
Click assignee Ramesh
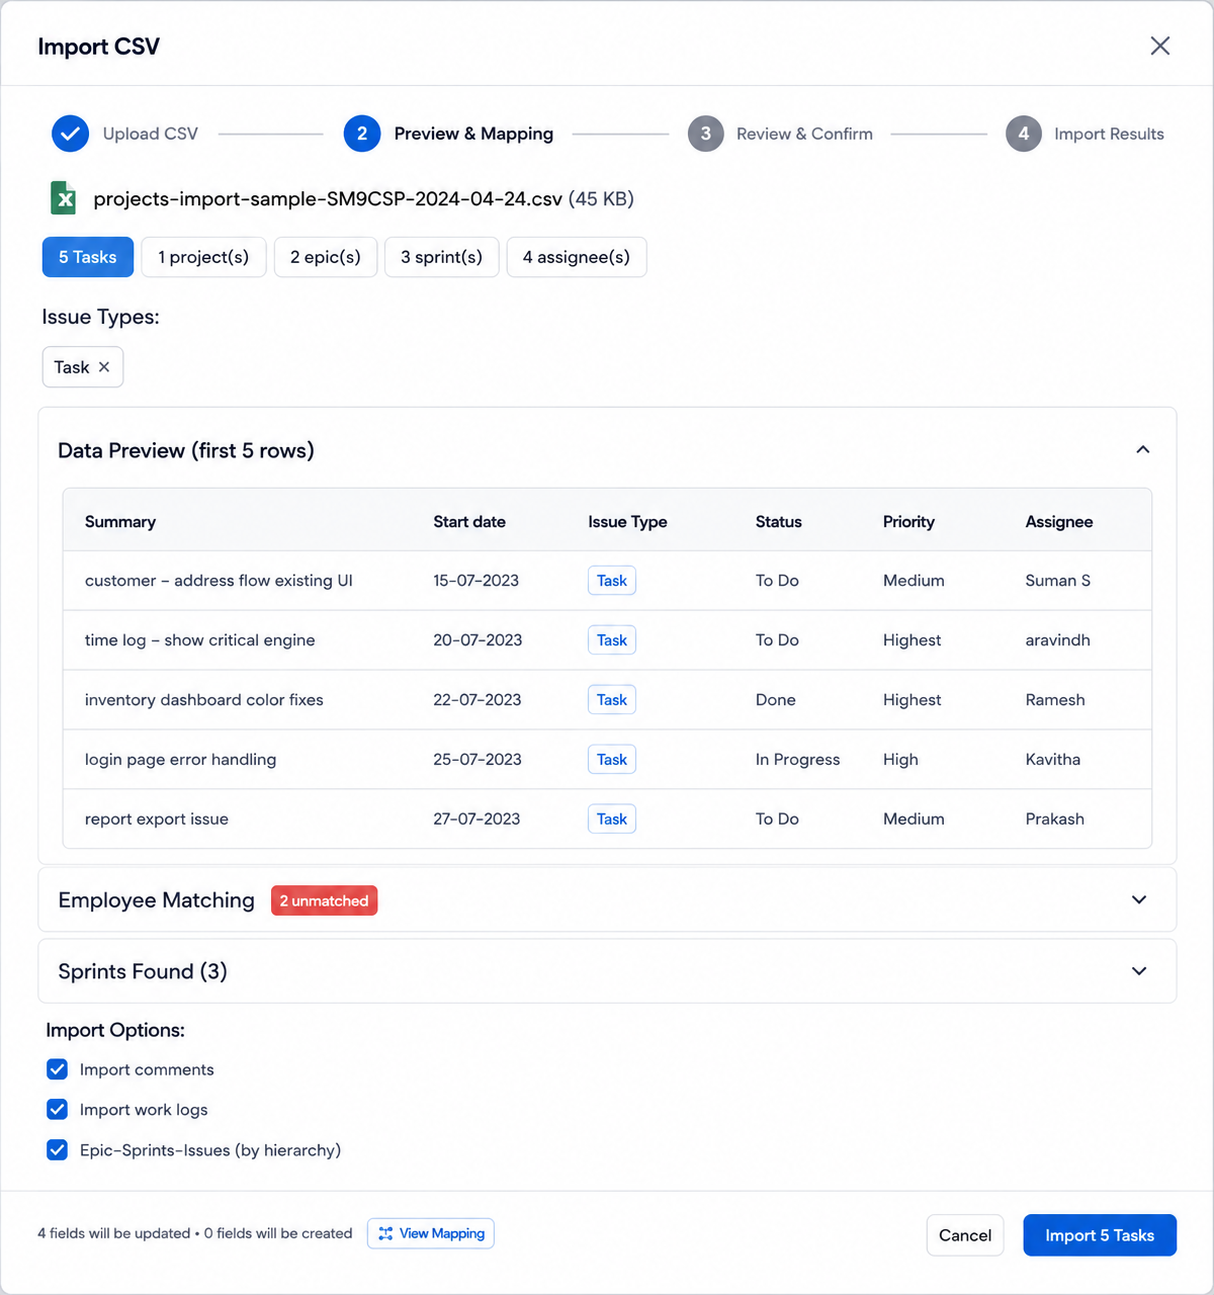click(1055, 700)
